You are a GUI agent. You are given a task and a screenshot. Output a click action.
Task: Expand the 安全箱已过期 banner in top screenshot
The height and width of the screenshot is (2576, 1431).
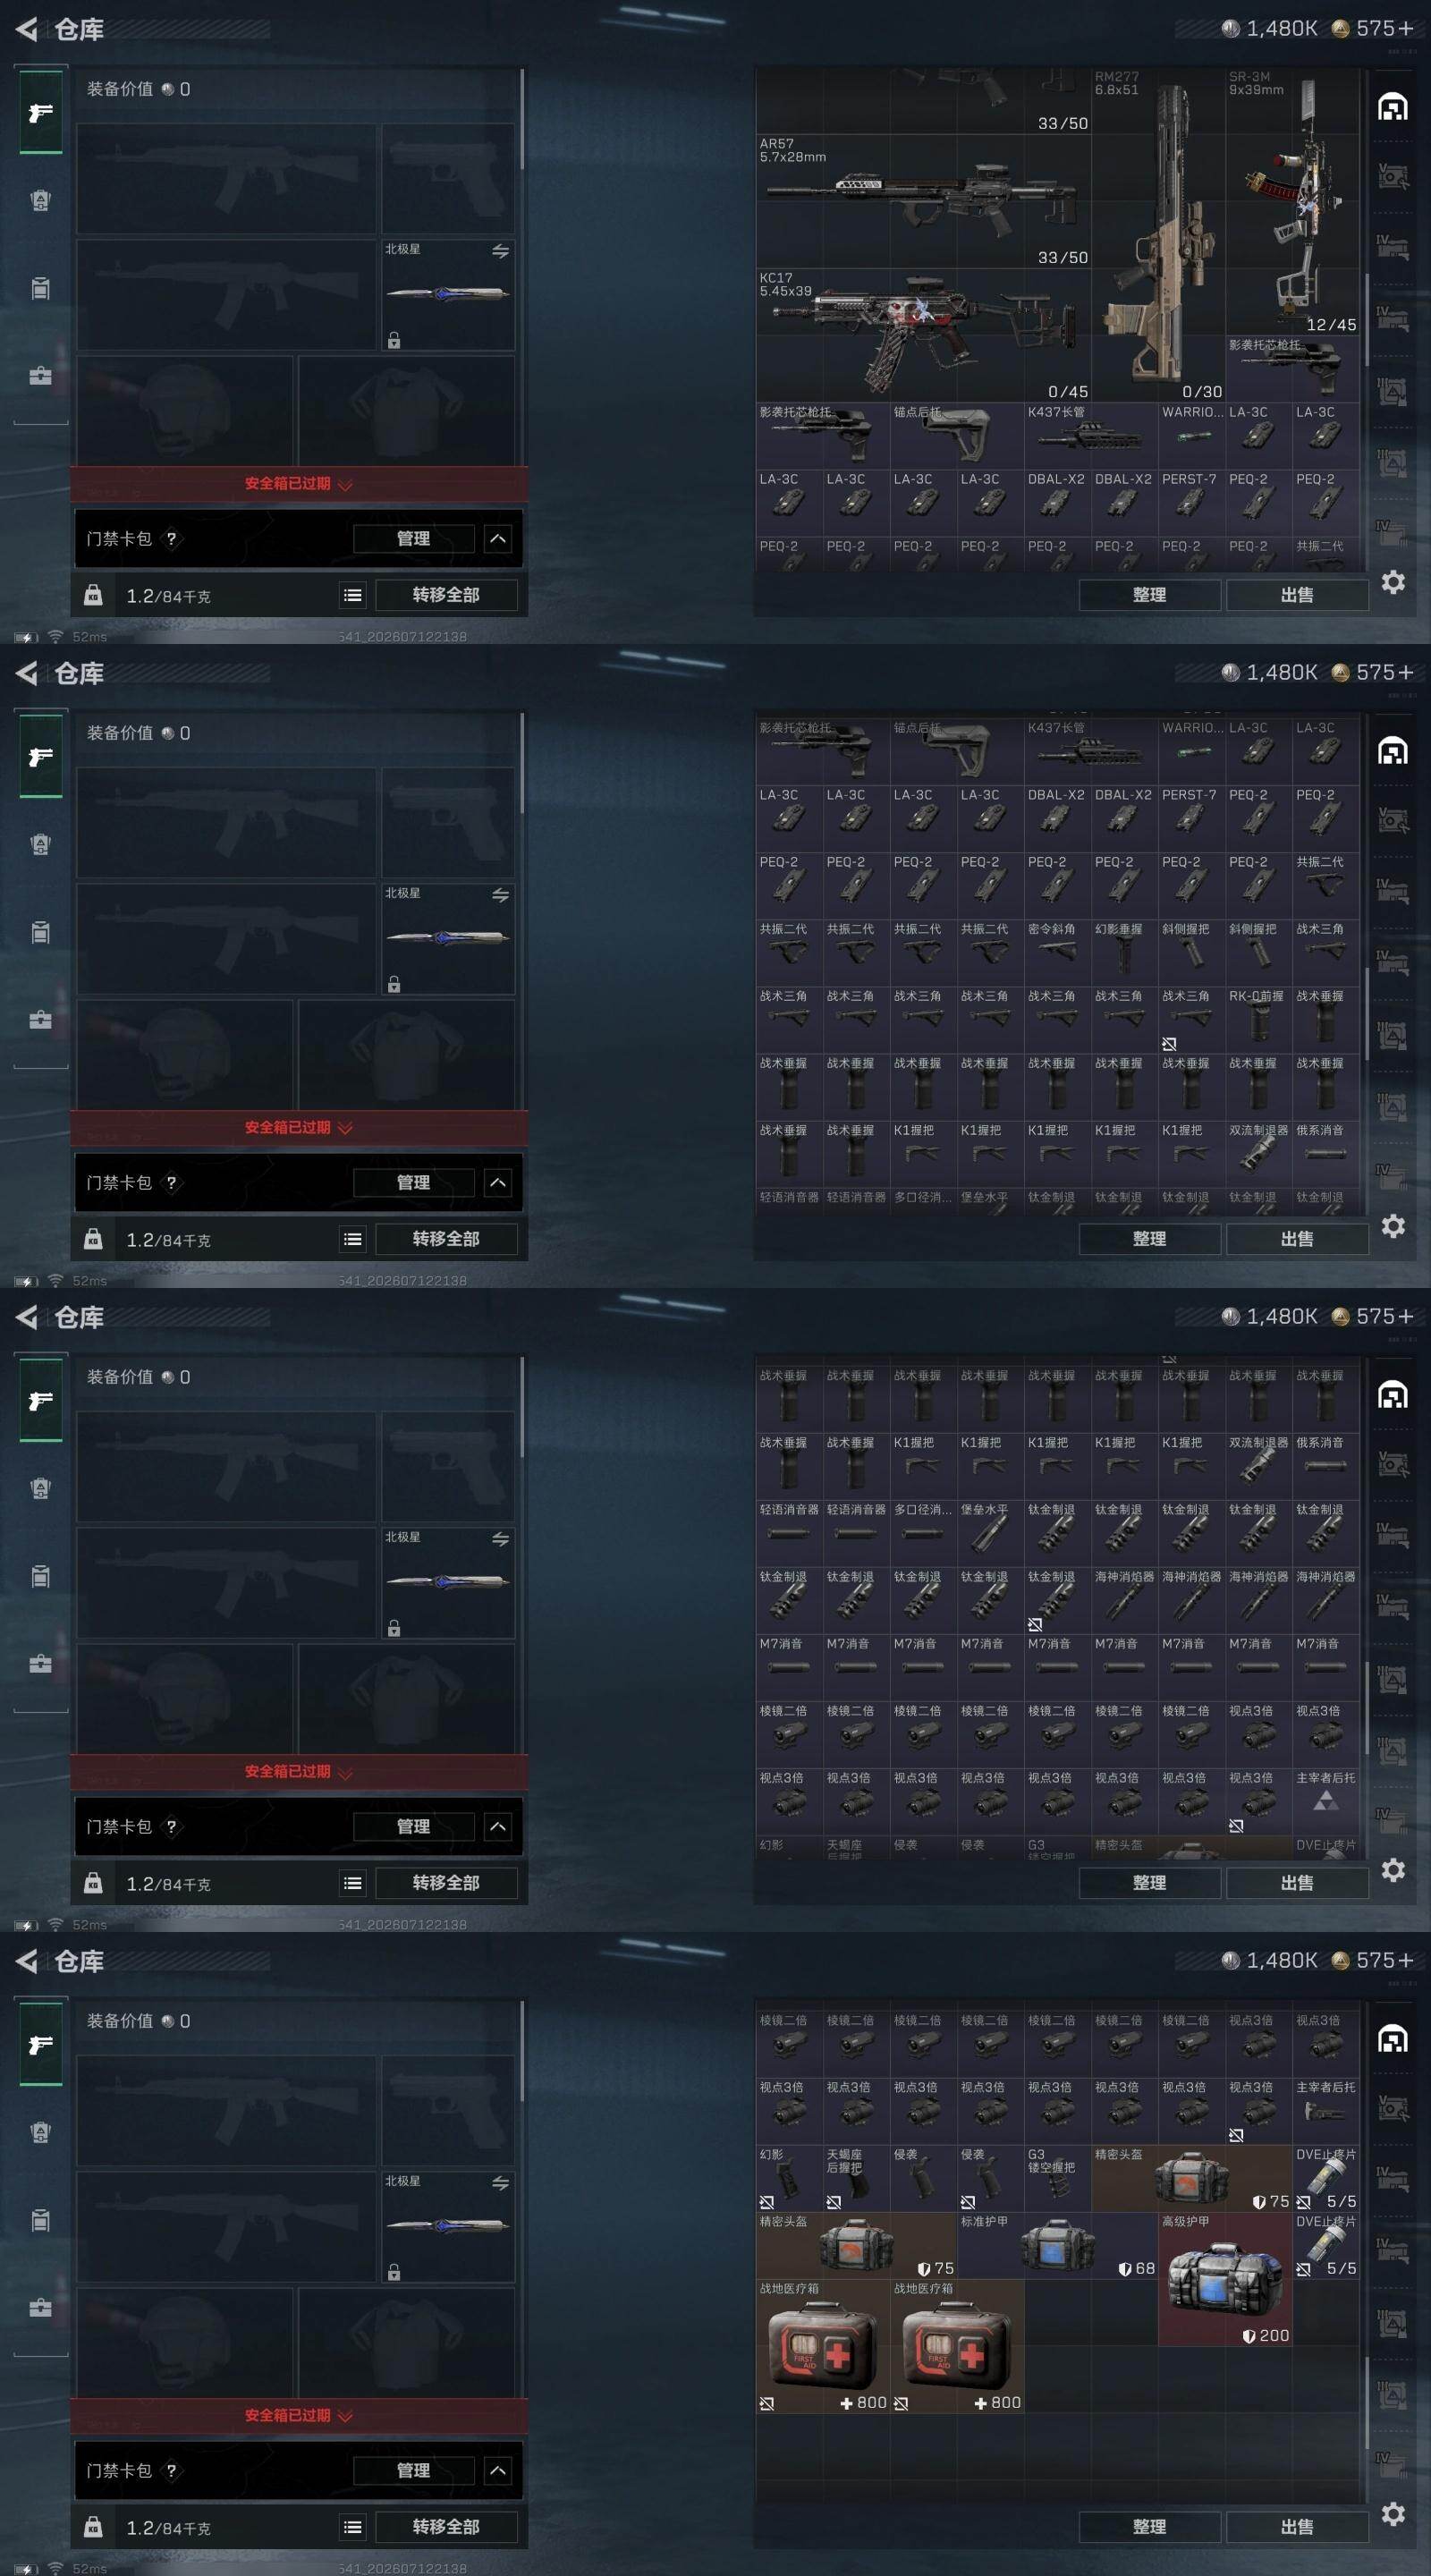298,484
